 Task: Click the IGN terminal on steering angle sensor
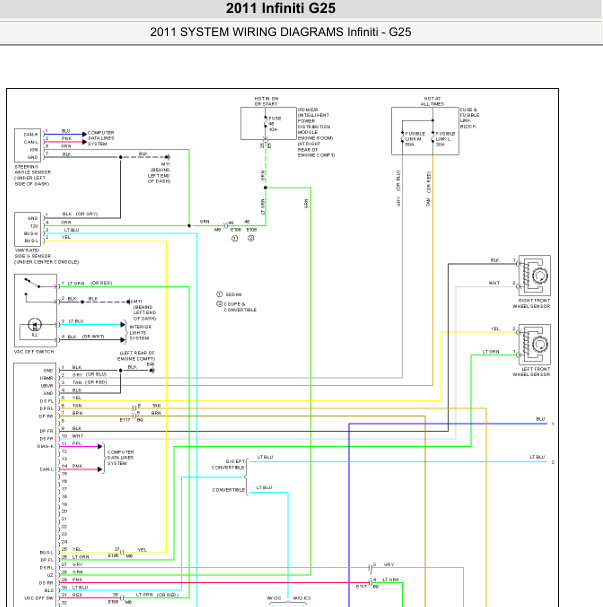click(x=34, y=150)
